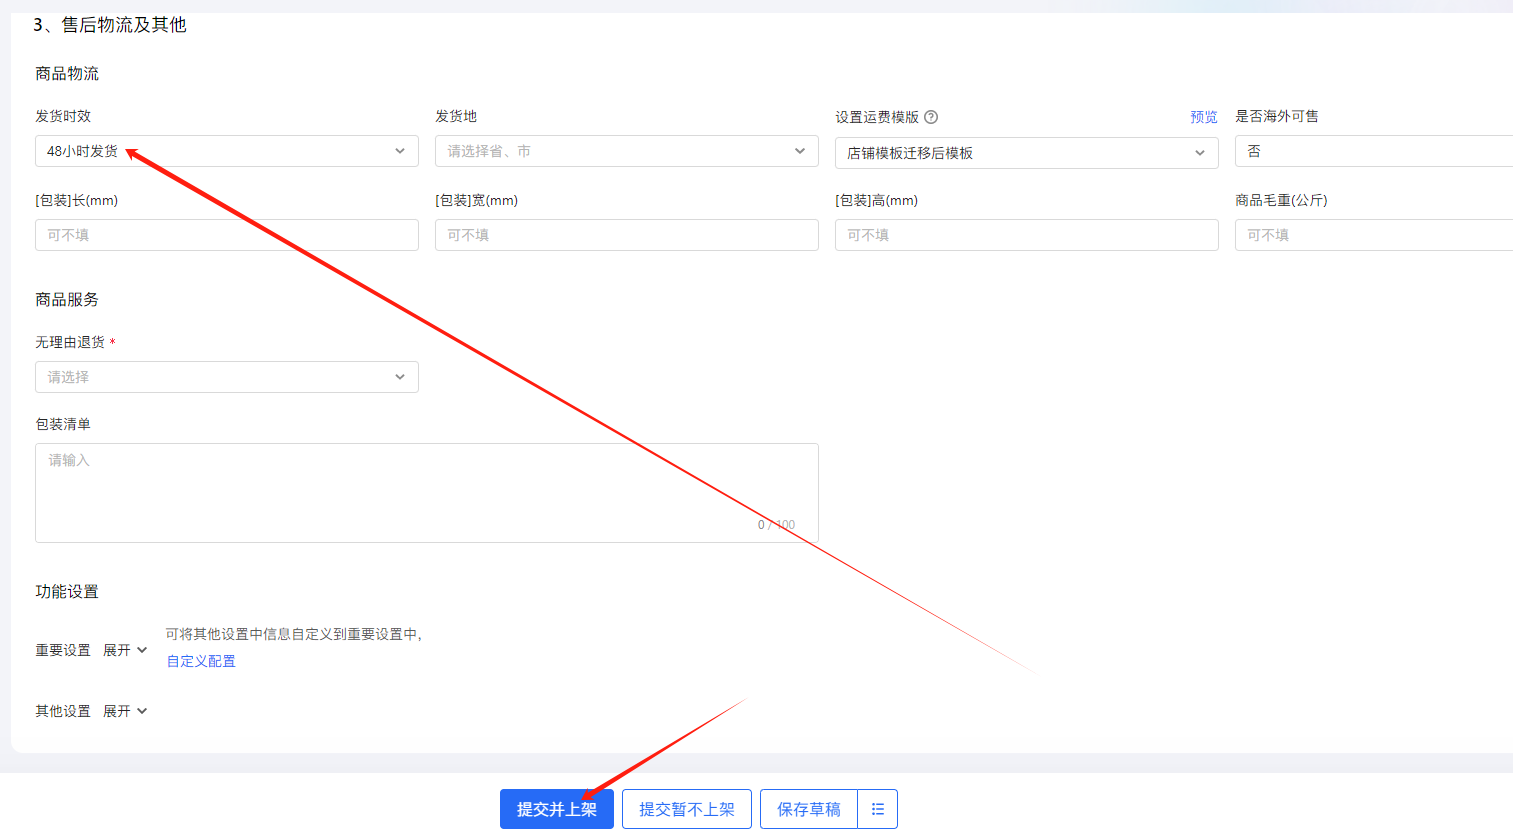Expand the 其他设置 section

tap(125, 711)
